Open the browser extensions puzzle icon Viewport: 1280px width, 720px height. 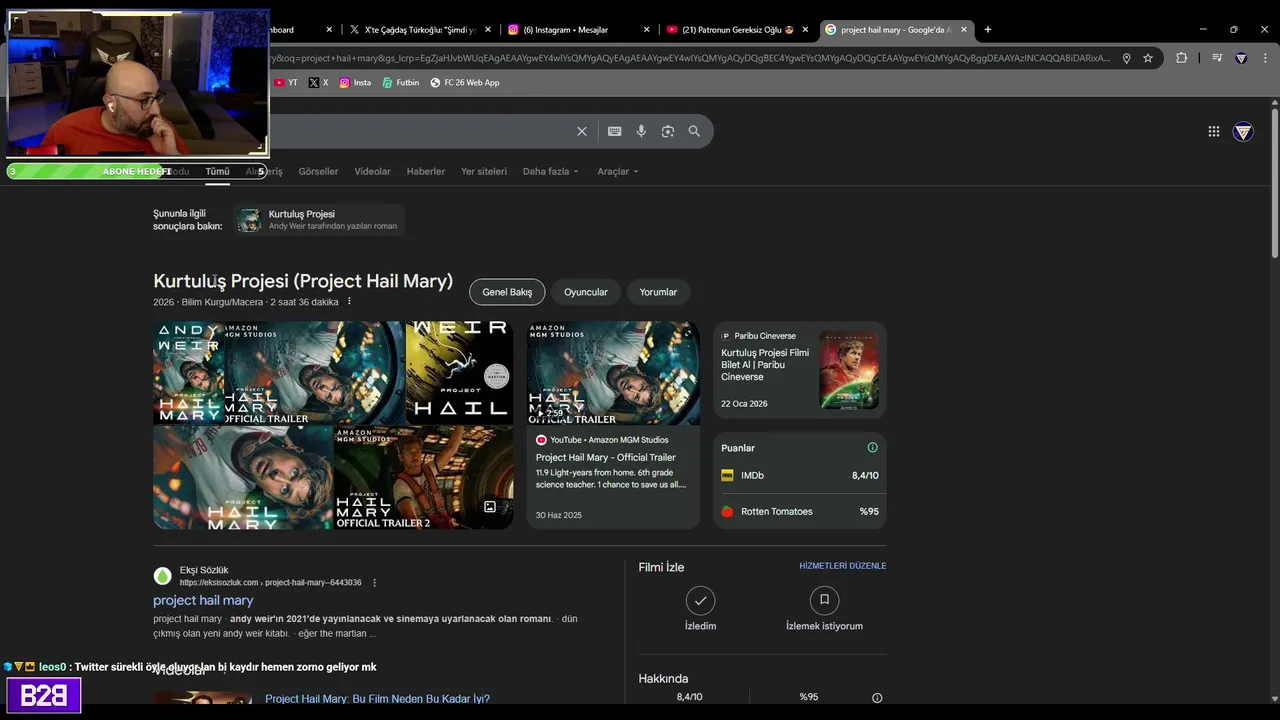(1181, 58)
